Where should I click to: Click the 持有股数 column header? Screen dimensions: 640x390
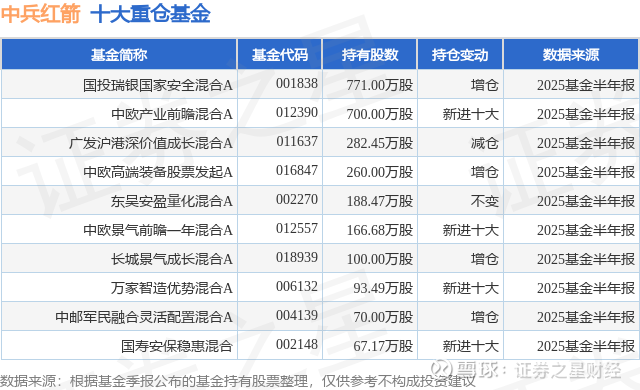370,55
